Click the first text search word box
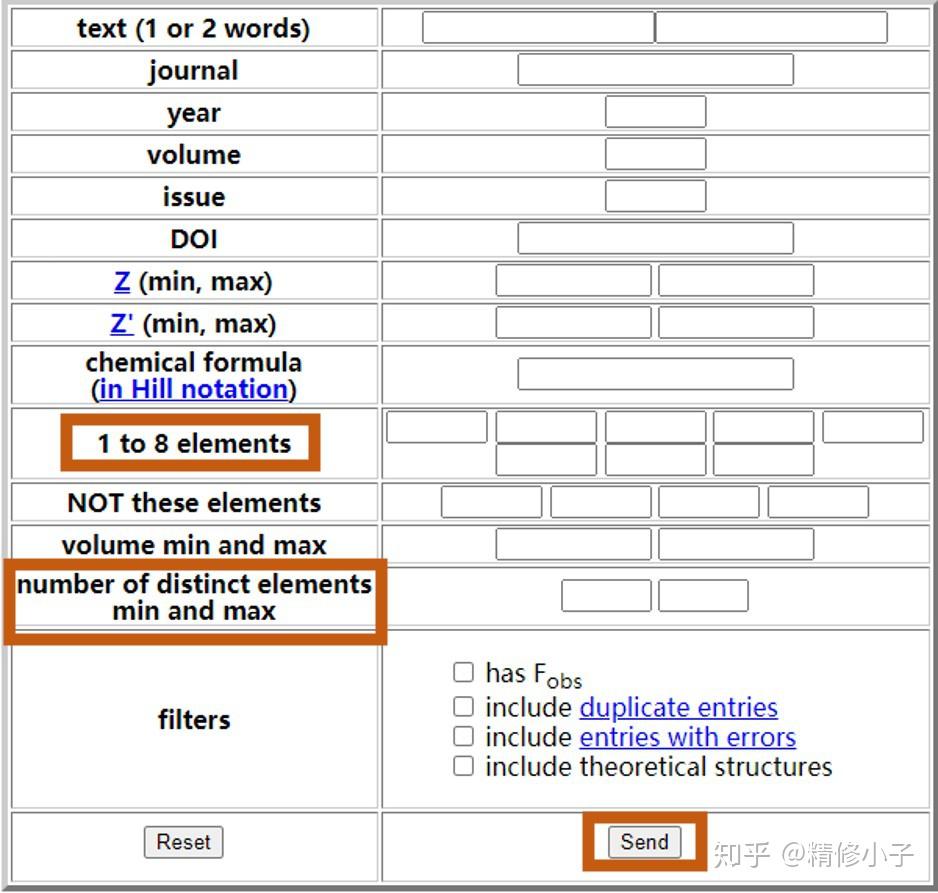This screenshot has width=938, height=893. [538, 28]
